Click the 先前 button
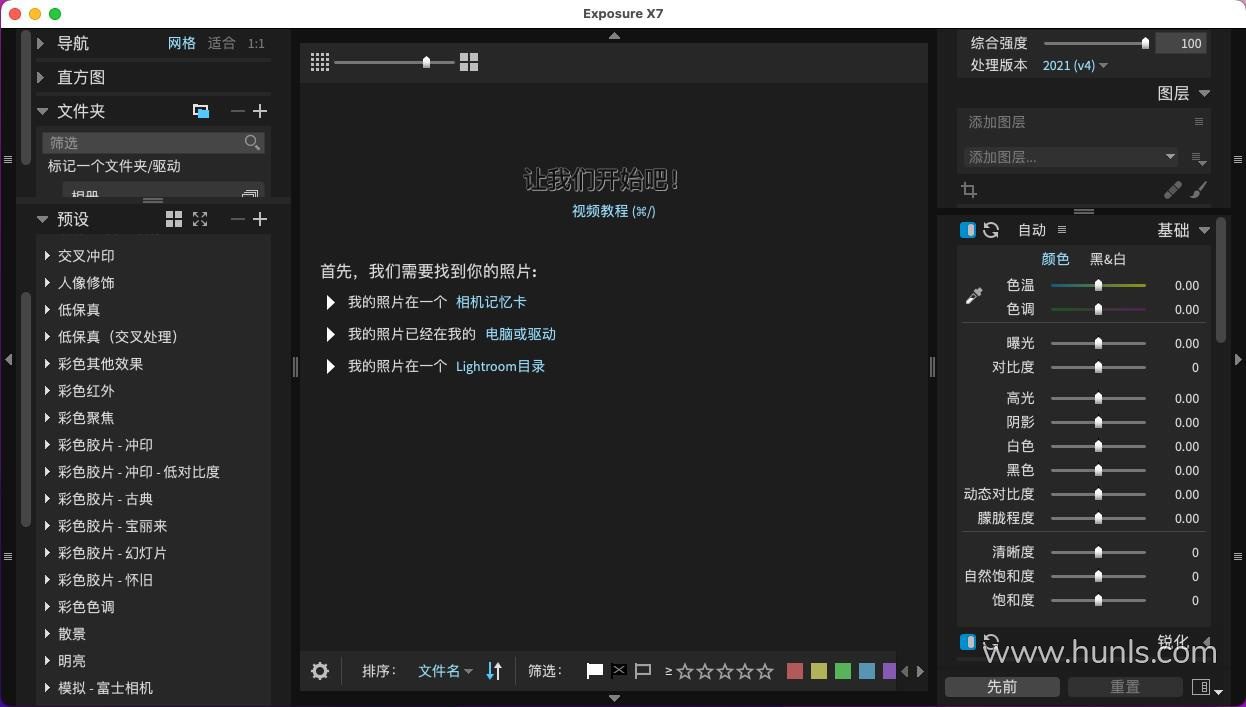 point(1002,687)
